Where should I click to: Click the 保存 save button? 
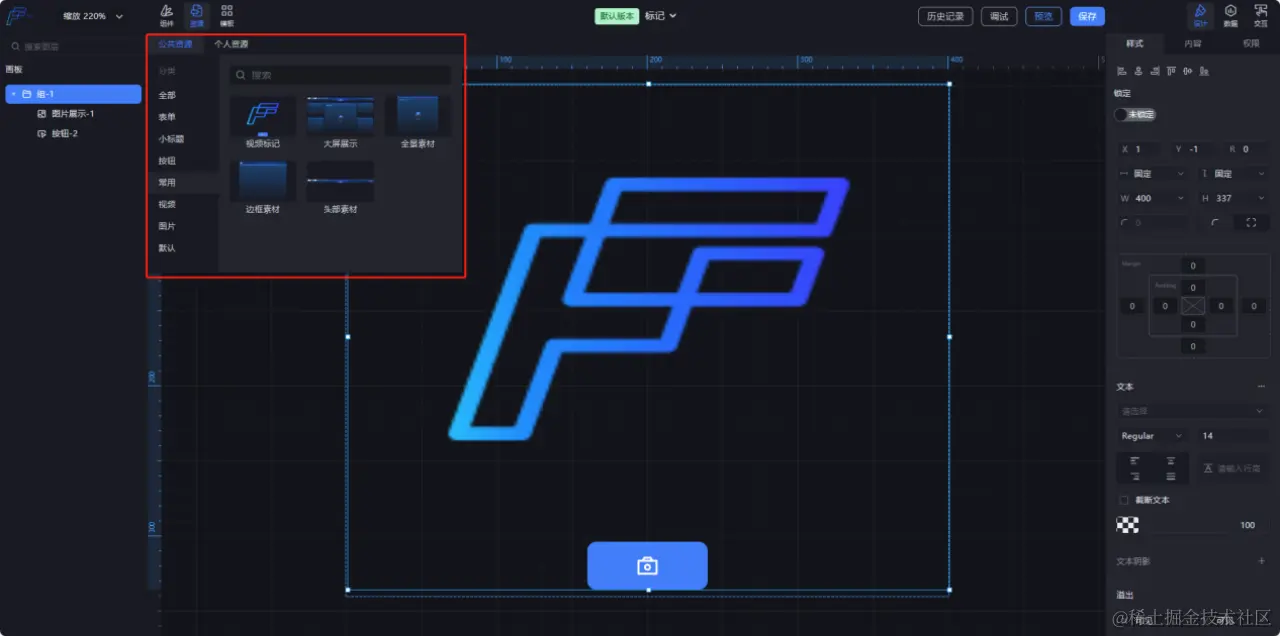(x=1087, y=16)
